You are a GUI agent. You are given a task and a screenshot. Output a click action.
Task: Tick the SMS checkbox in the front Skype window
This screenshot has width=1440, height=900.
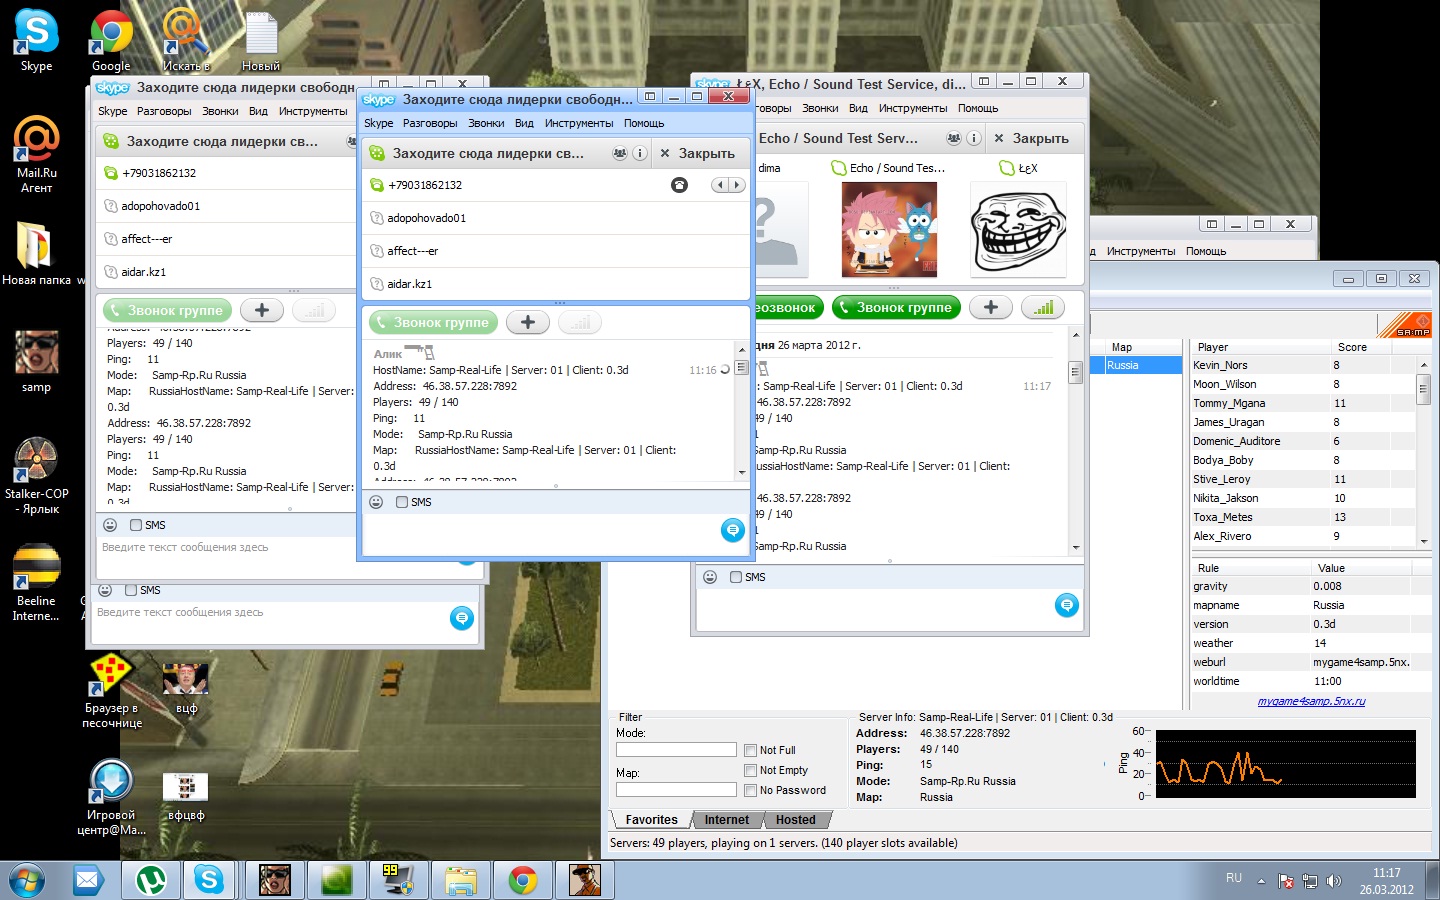[402, 502]
